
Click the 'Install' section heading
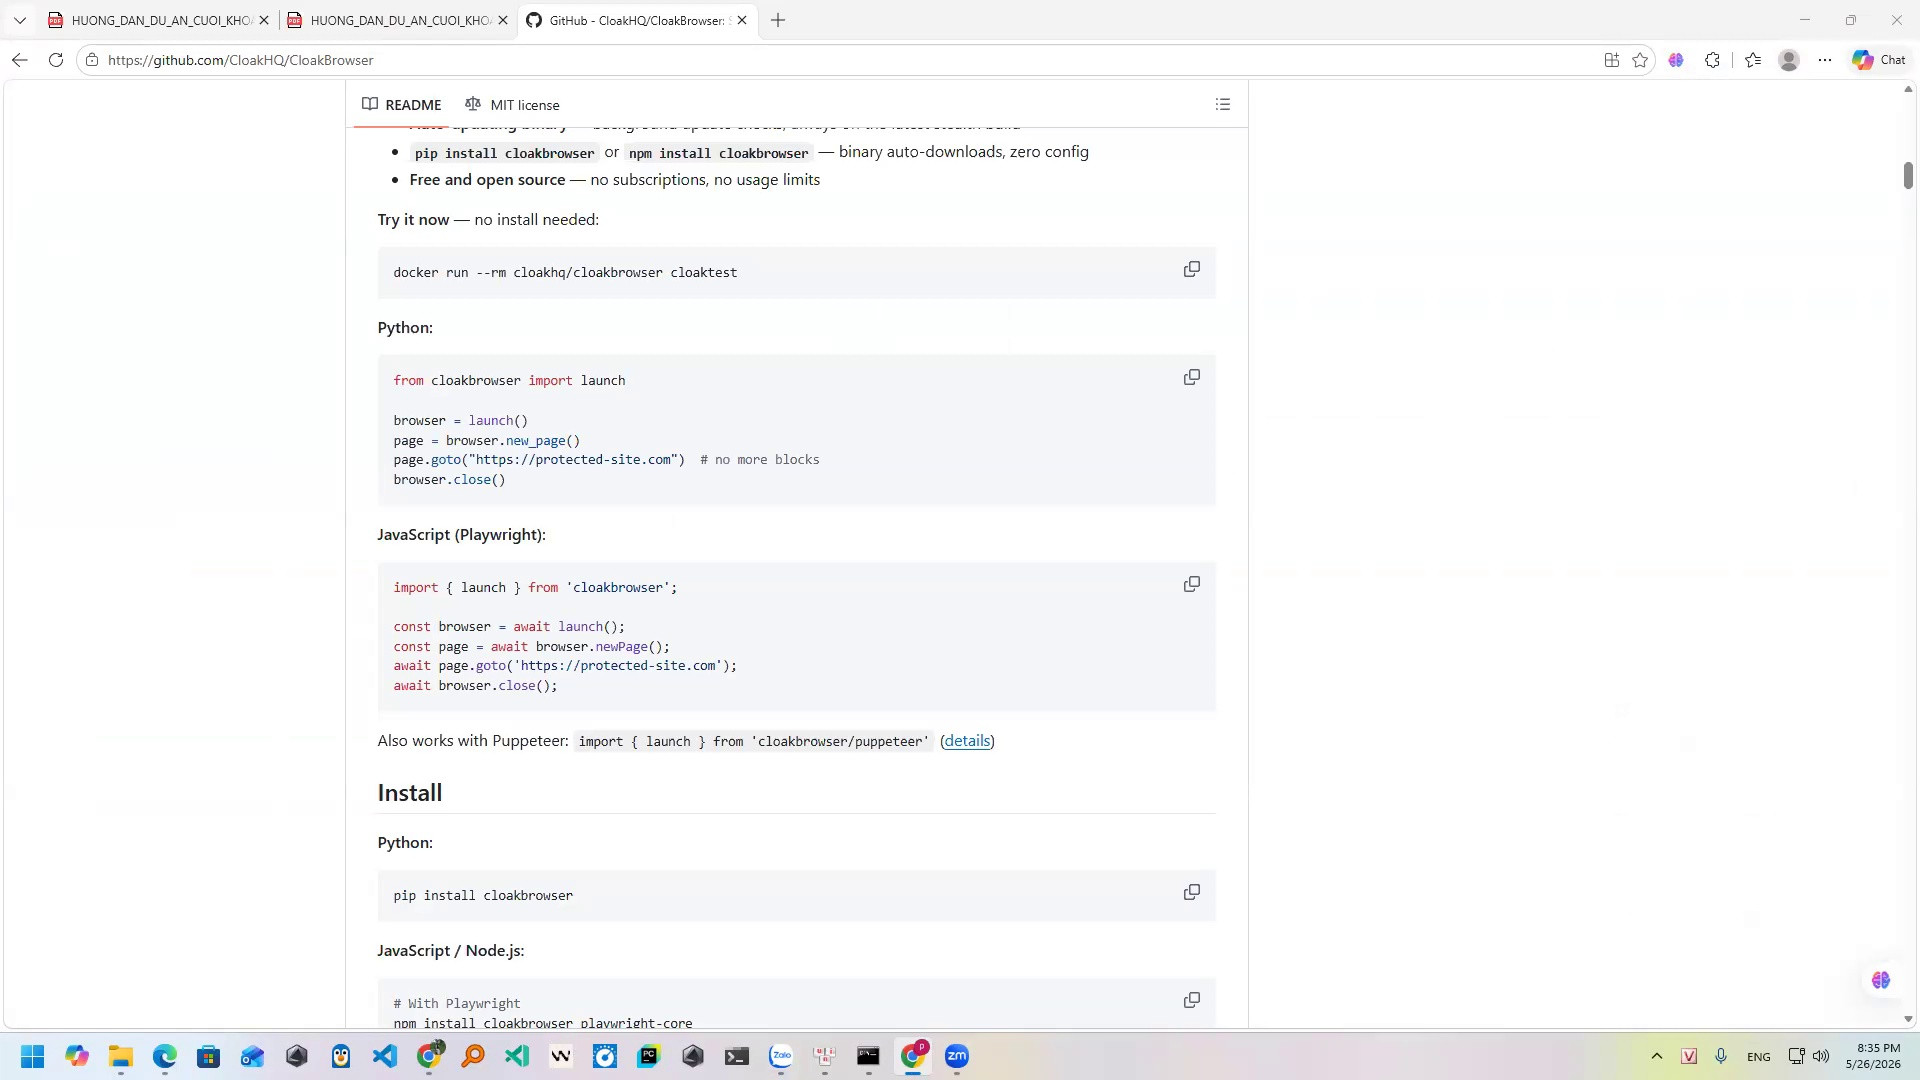410,793
